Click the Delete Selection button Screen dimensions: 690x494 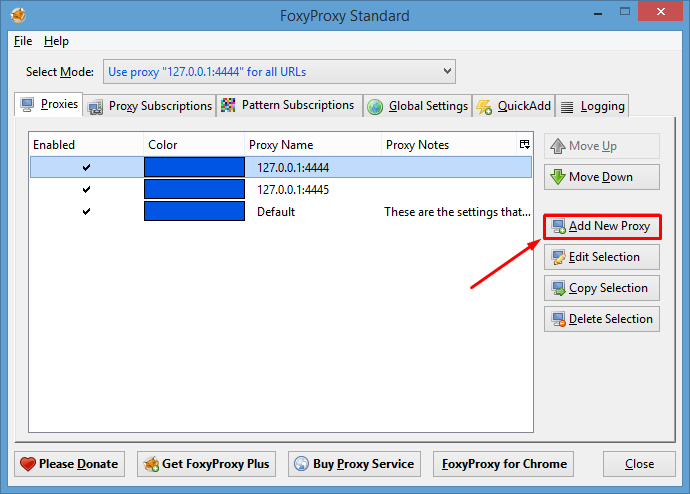point(602,319)
